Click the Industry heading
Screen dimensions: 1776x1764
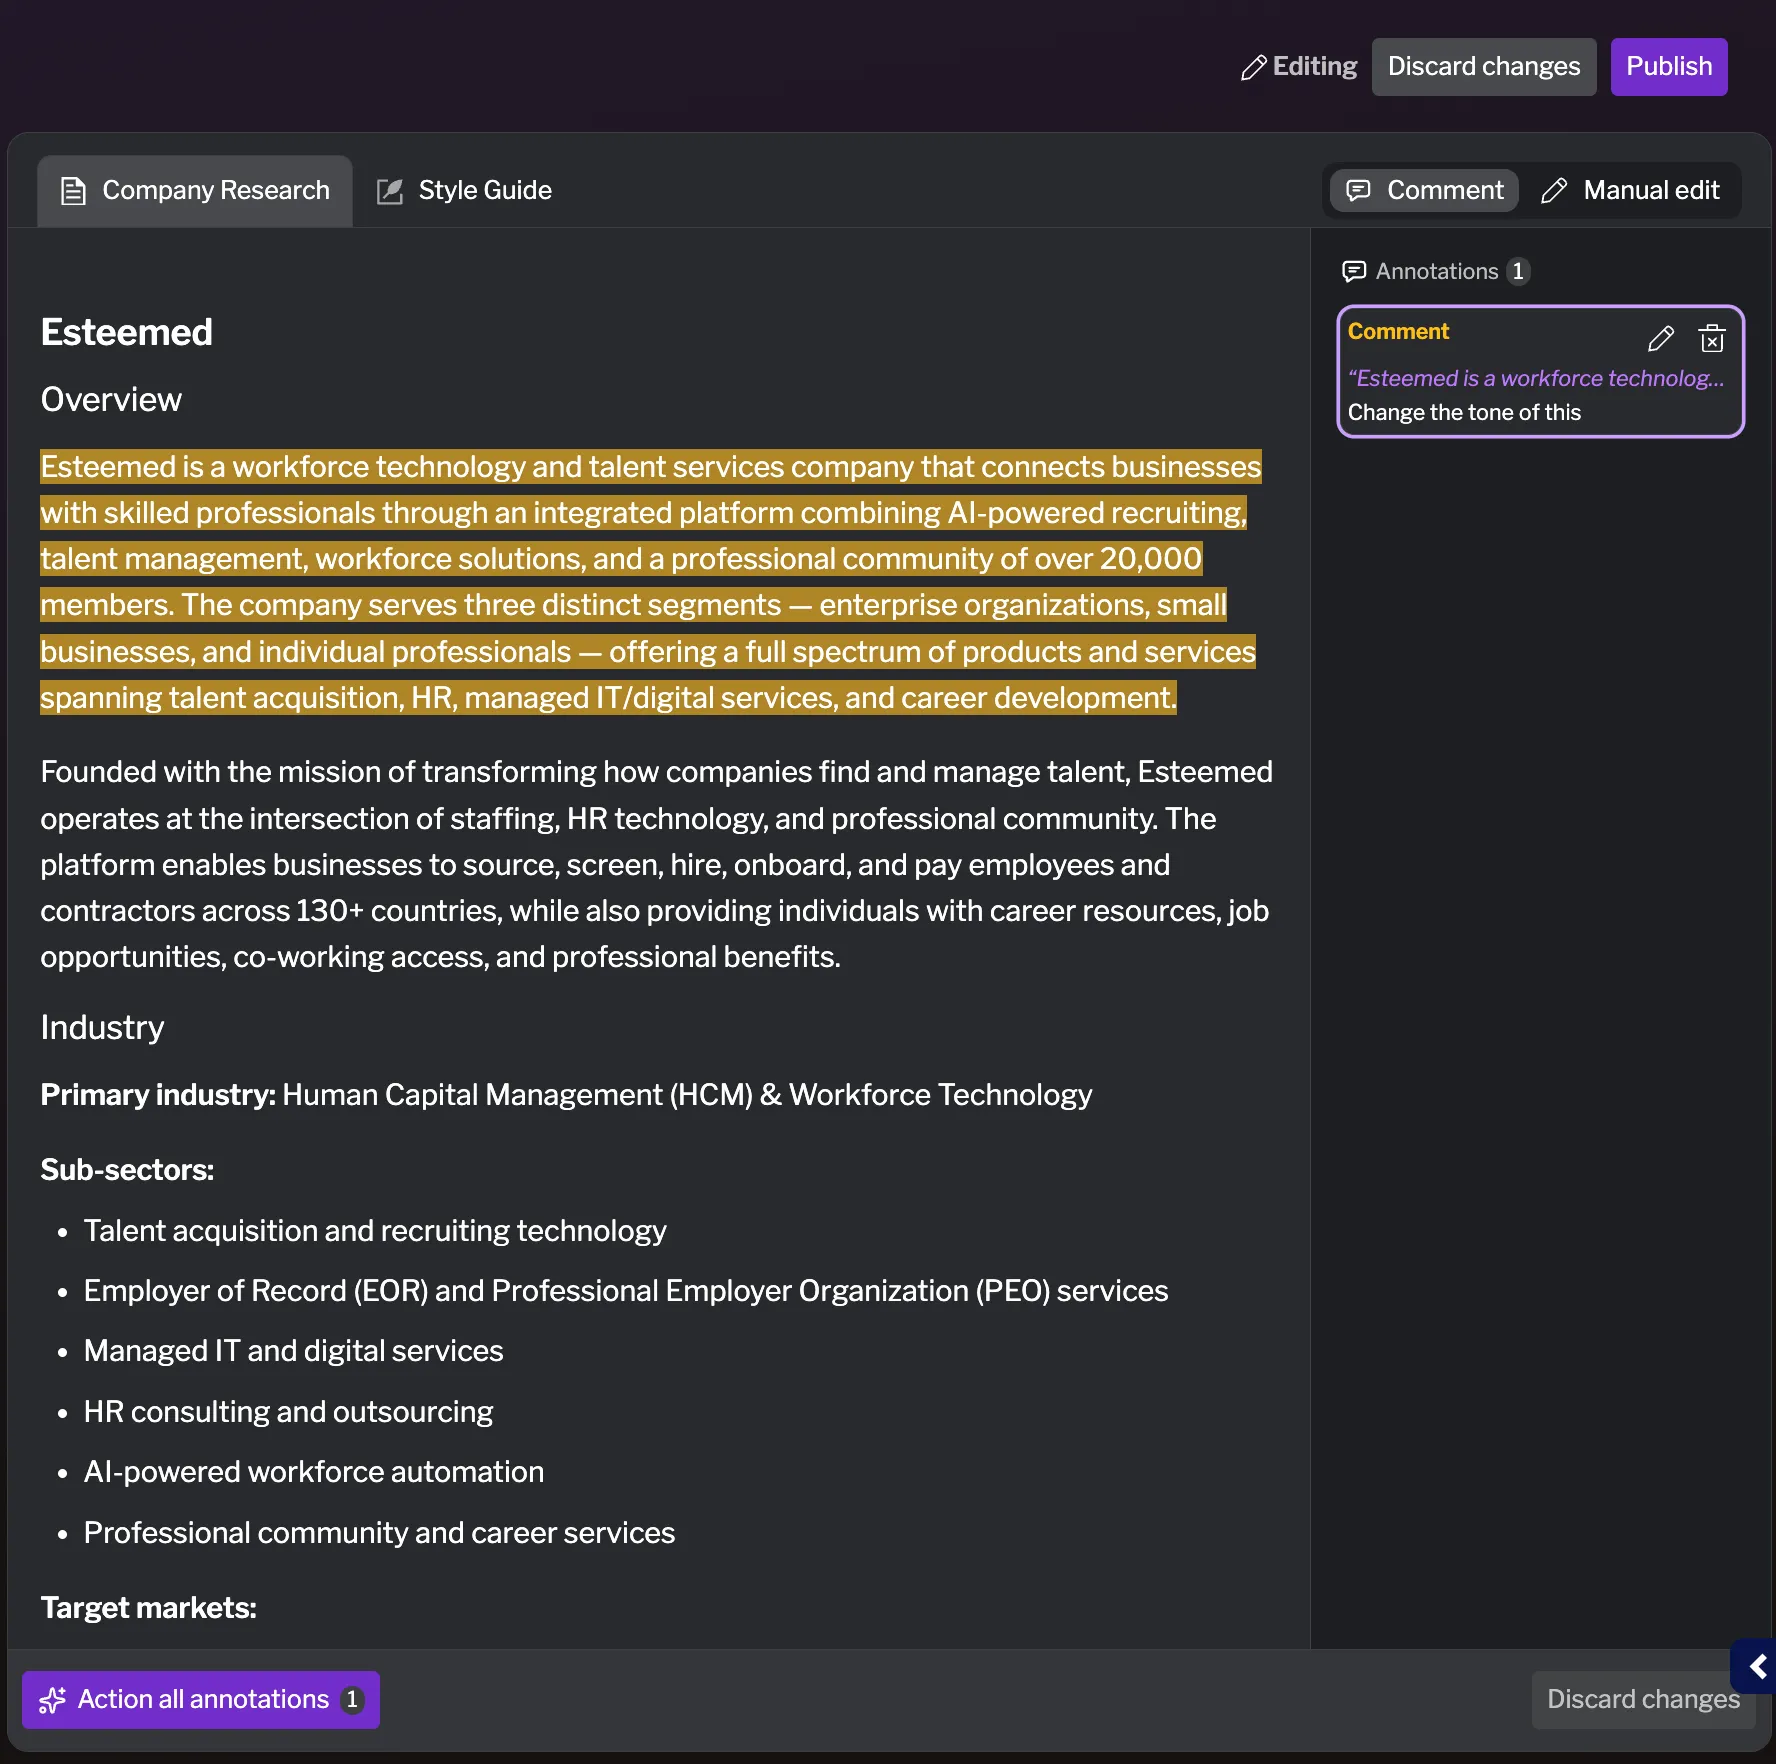click(x=102, y=1027)
